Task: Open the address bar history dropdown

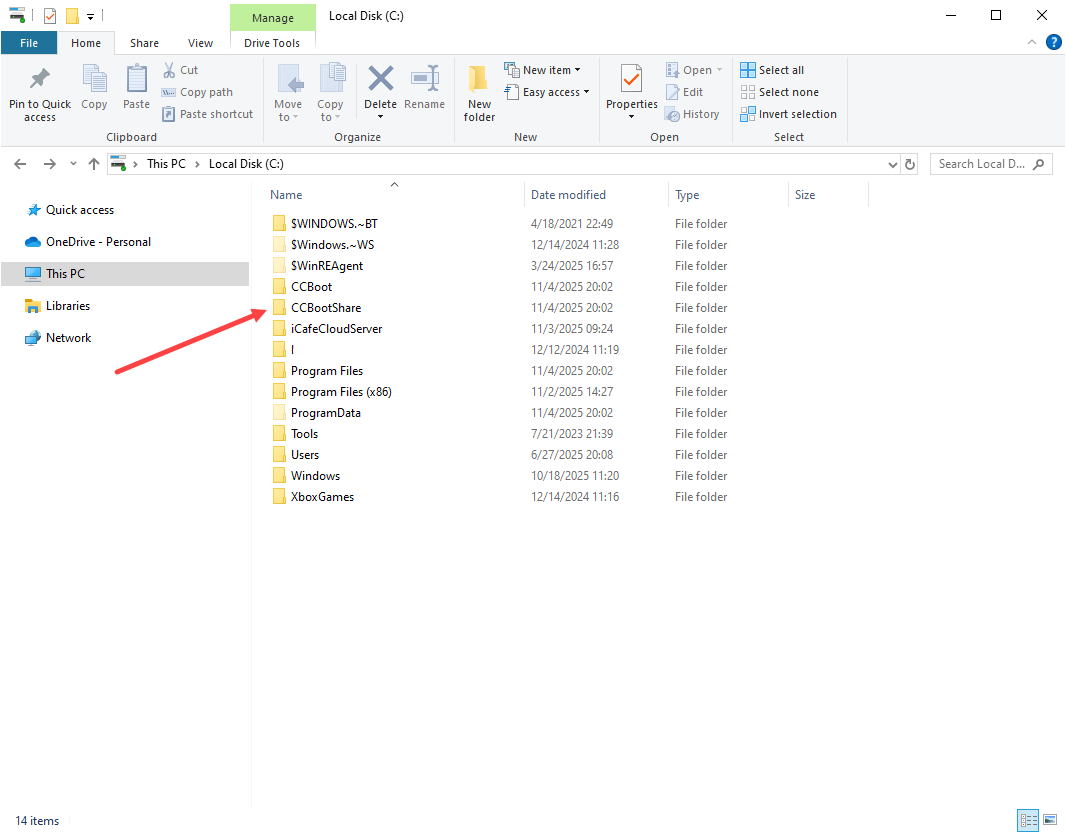Action: [x=893, y=164]
